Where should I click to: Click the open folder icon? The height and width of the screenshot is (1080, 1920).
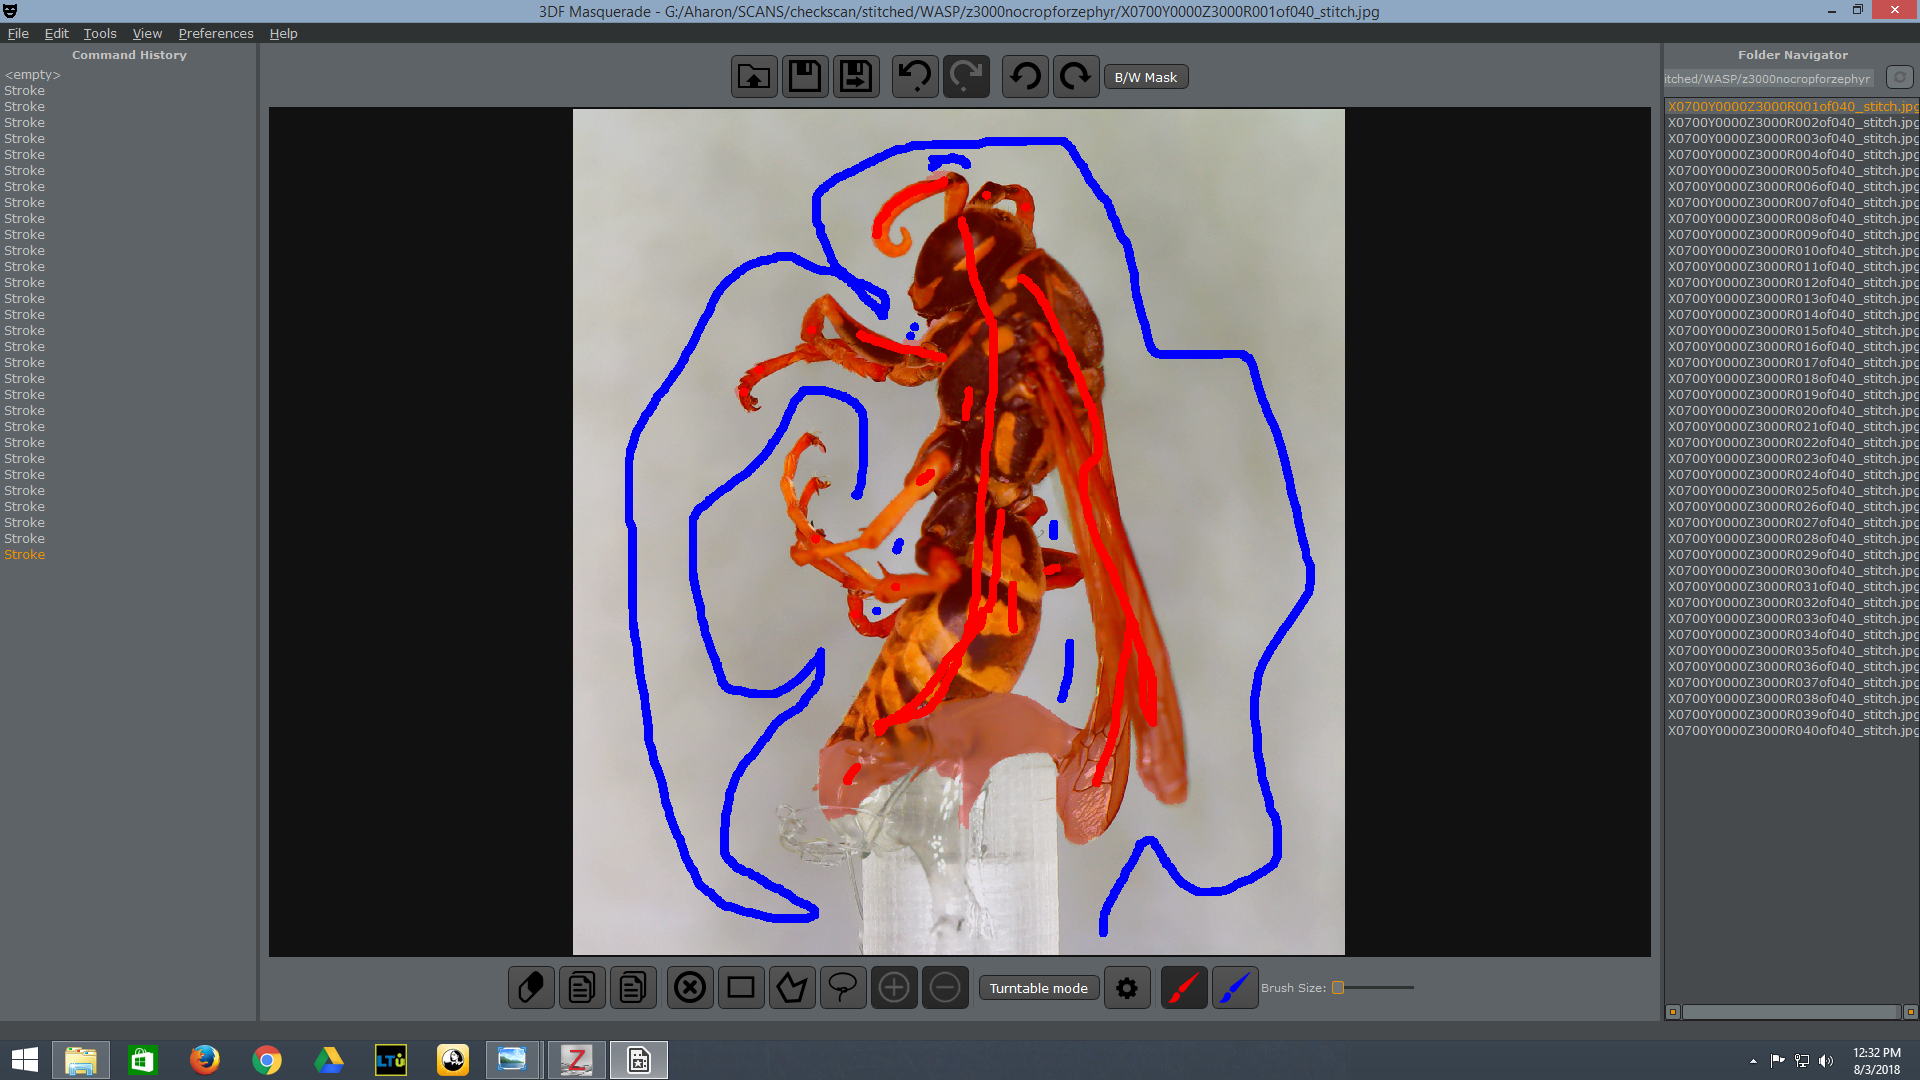[x=754, y=77]
